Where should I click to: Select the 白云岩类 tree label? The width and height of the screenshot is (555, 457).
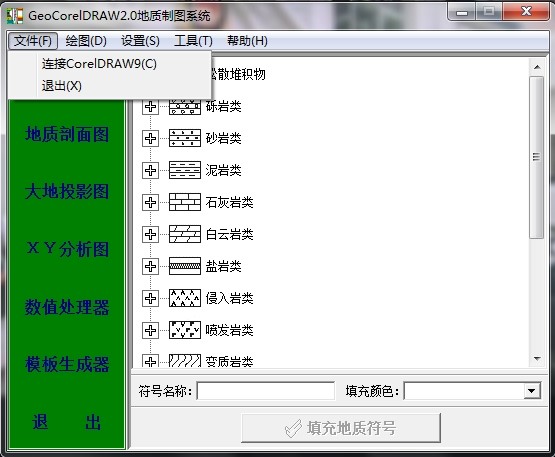tap(230, 234)
